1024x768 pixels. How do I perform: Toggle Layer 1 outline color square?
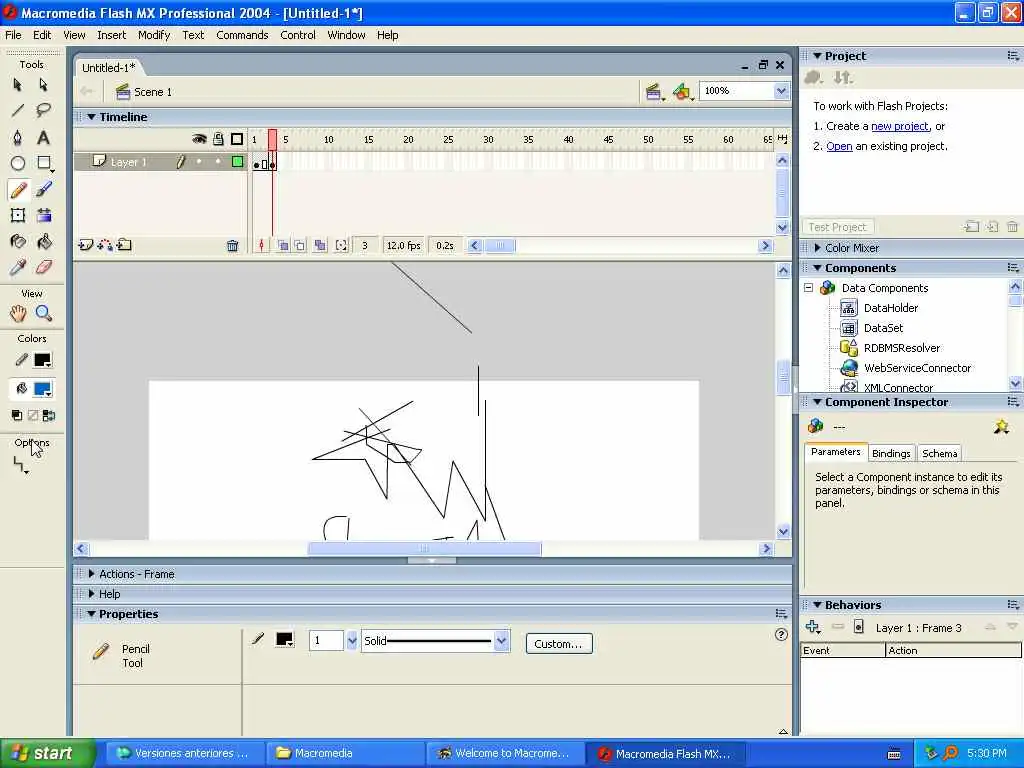238,161
